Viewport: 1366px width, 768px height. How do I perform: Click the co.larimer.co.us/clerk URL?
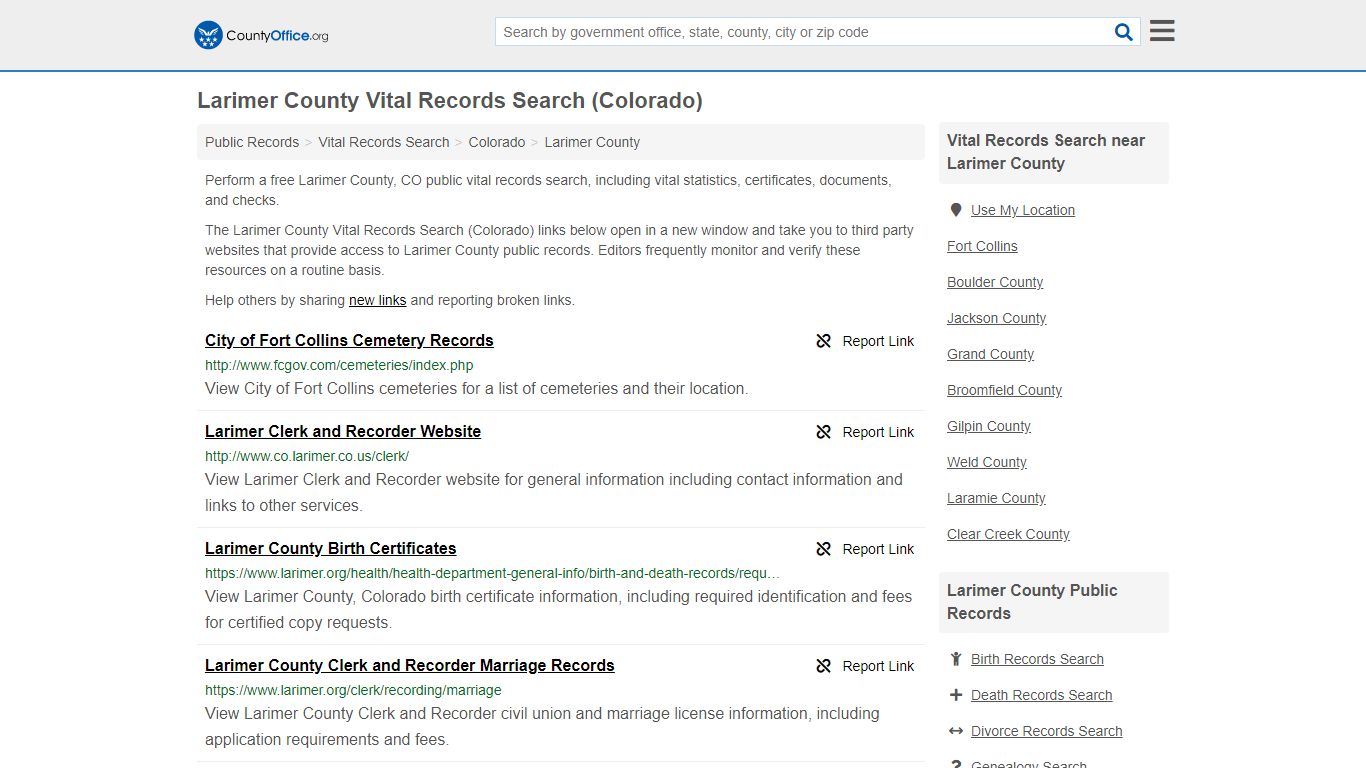[307, 456]
